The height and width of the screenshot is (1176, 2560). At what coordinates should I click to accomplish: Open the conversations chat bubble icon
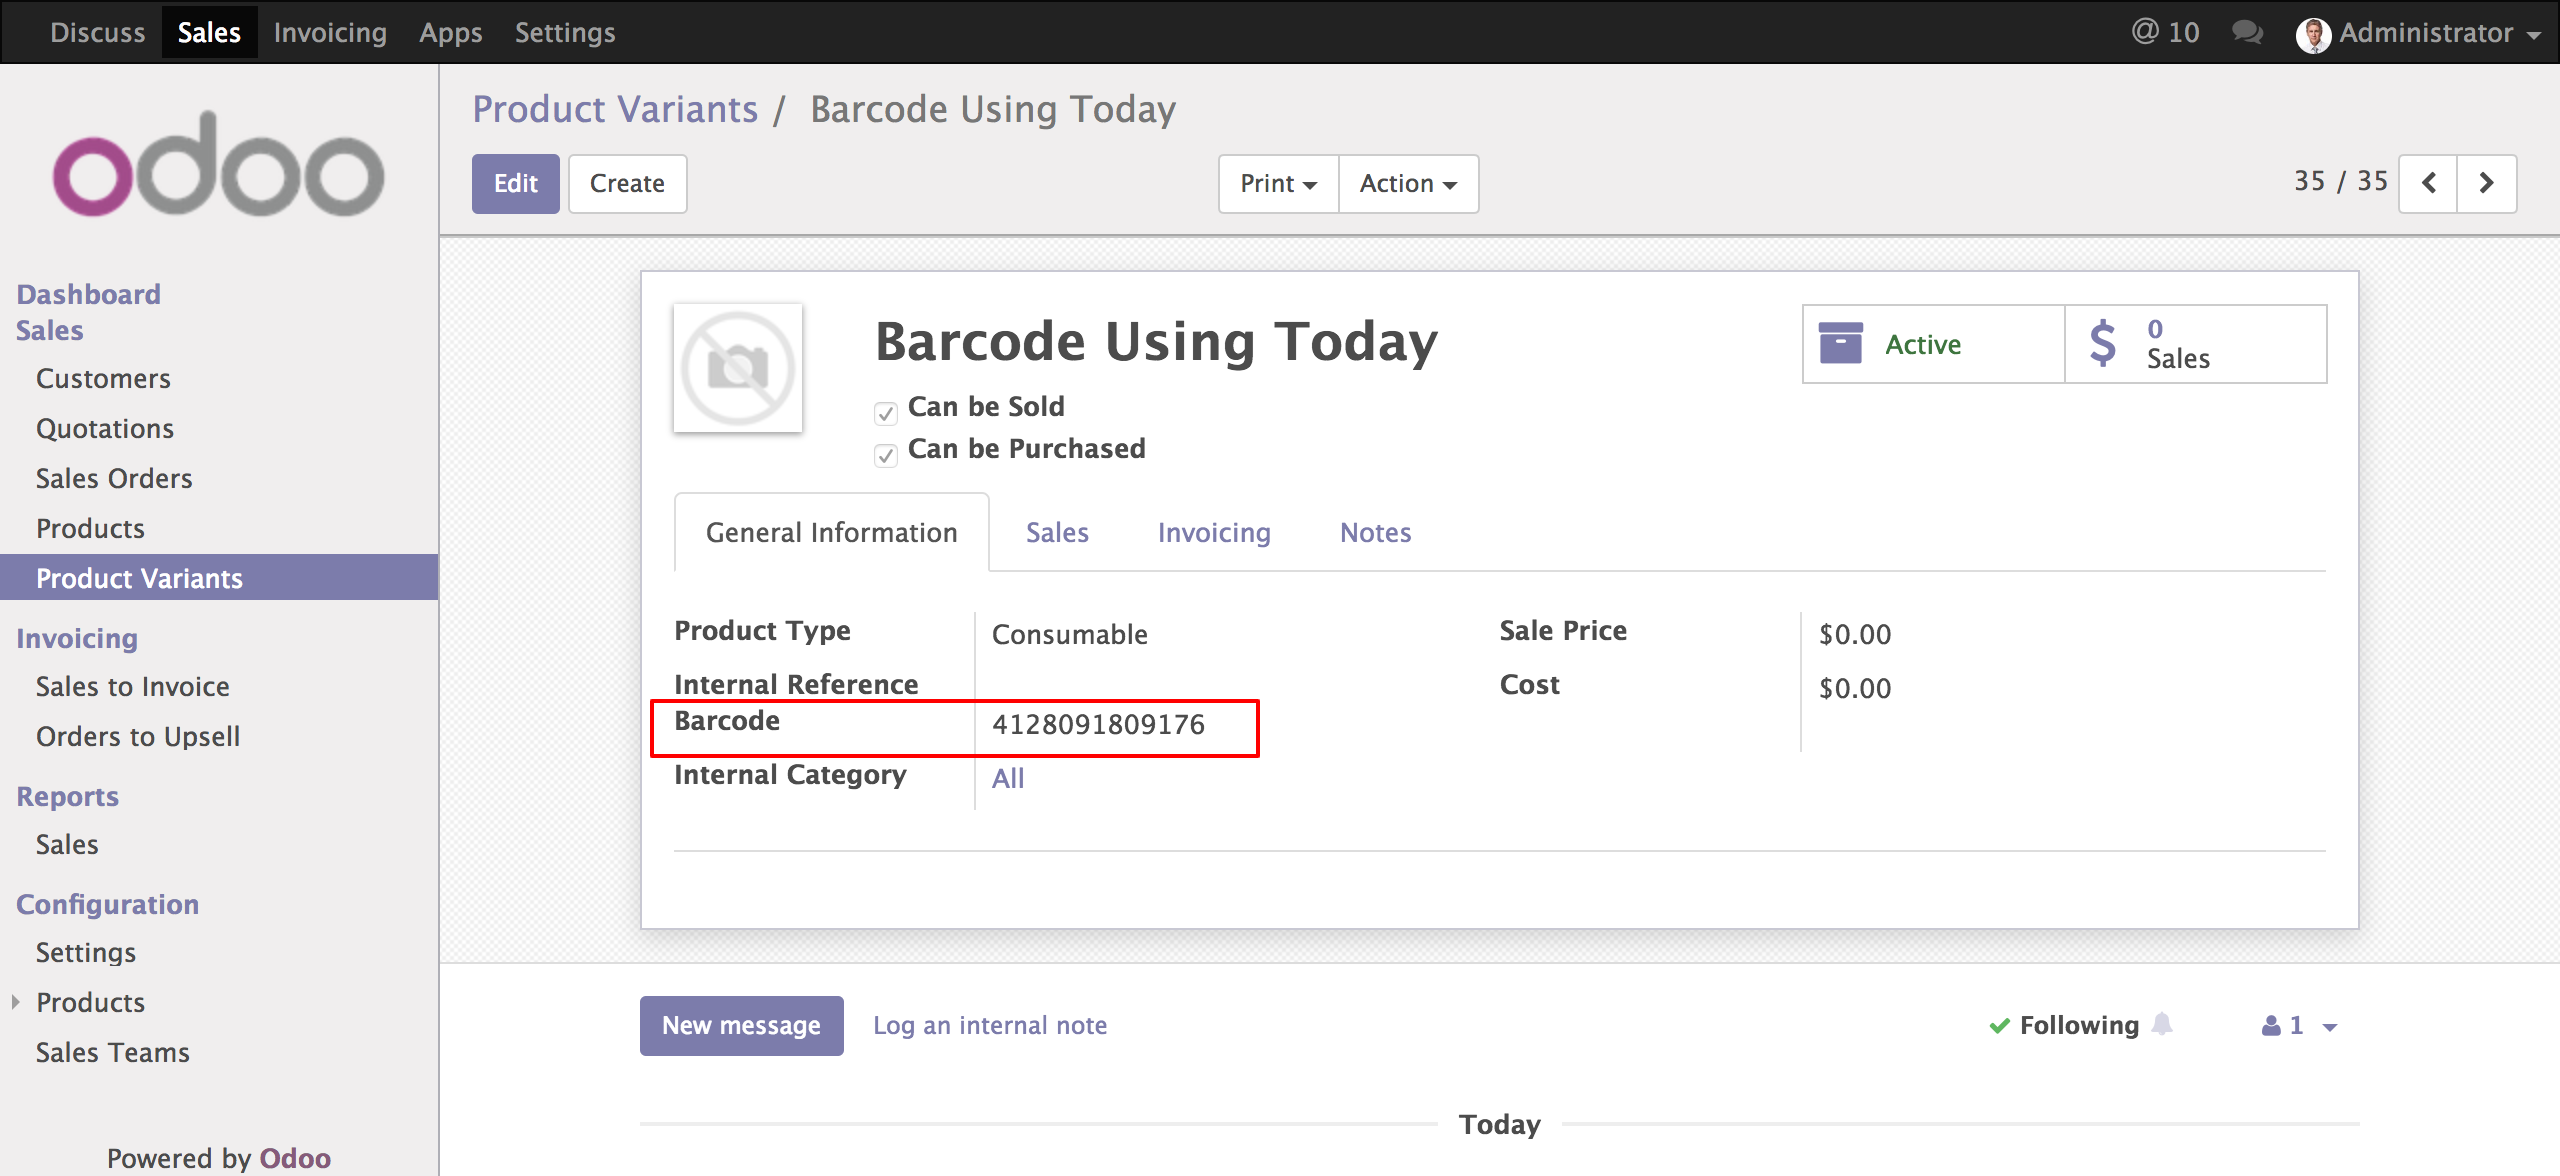[x=2247, y=32]
